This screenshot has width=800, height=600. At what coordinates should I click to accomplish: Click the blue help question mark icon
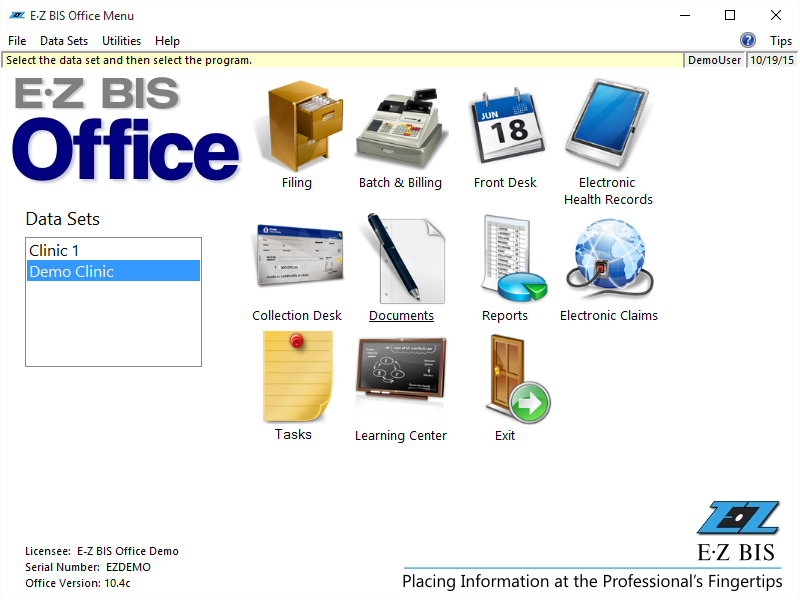click(747, 40)
